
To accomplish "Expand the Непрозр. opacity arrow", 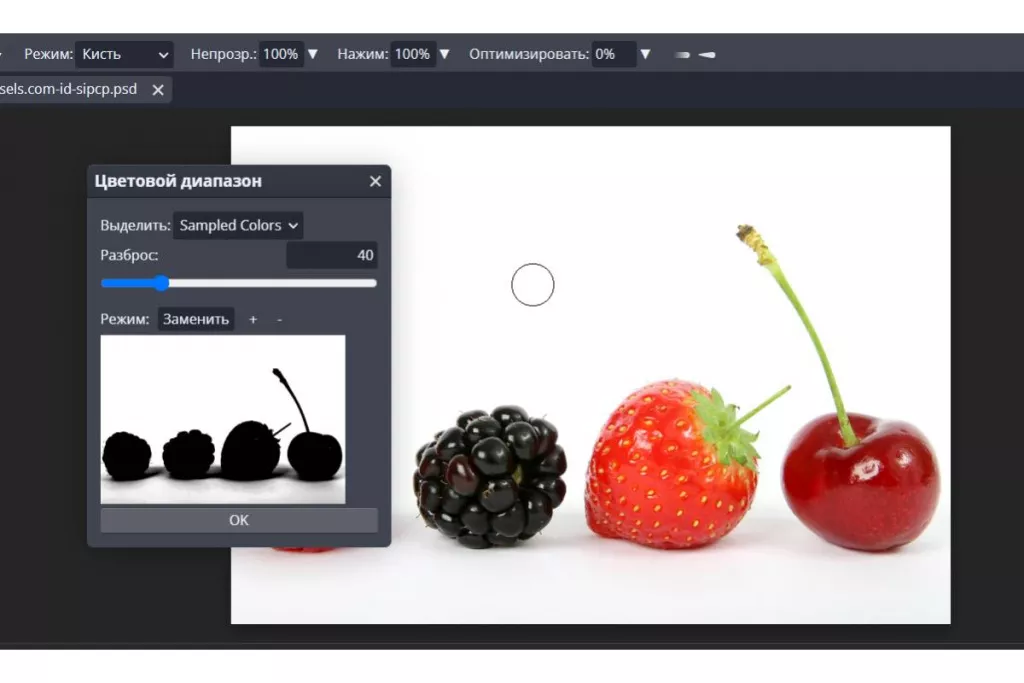I will [313, 54].
